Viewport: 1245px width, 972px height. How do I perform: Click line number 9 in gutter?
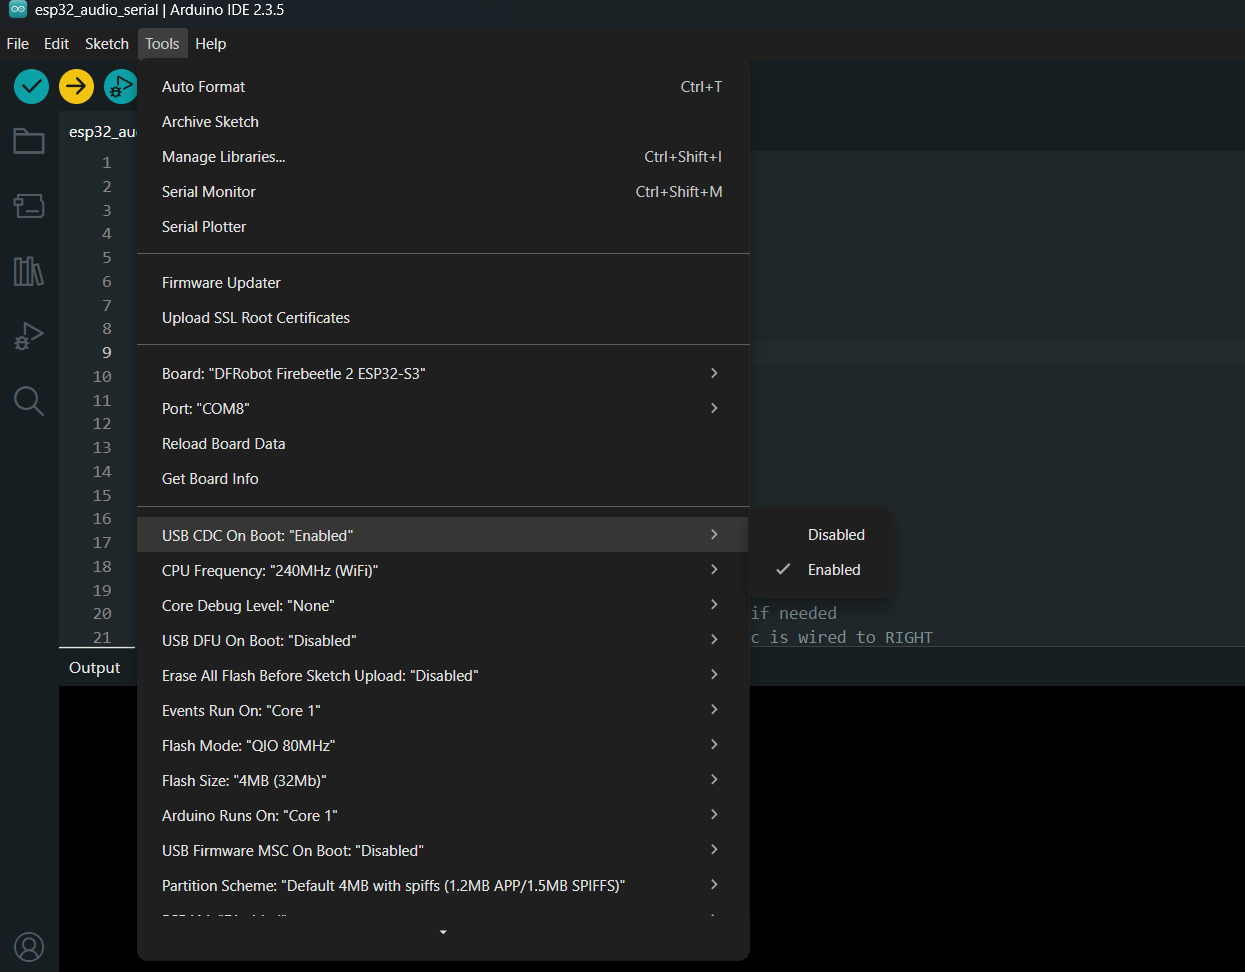point(107,352)
